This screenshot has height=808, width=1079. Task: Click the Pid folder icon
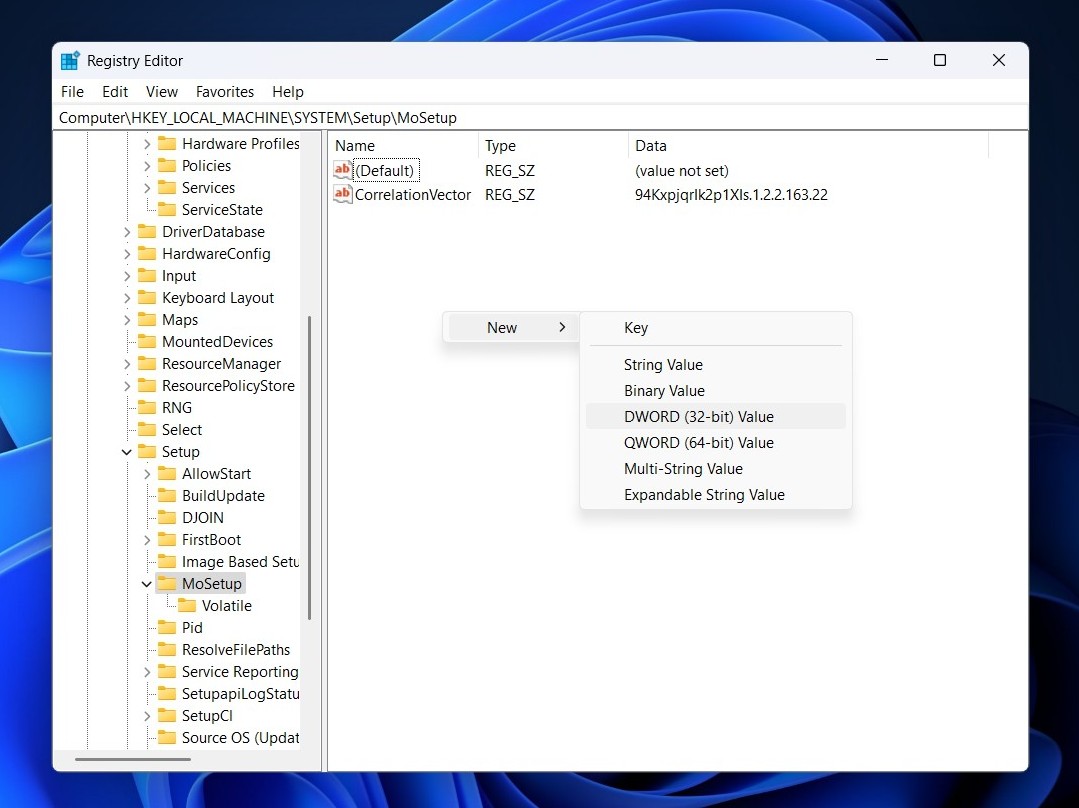166,627
